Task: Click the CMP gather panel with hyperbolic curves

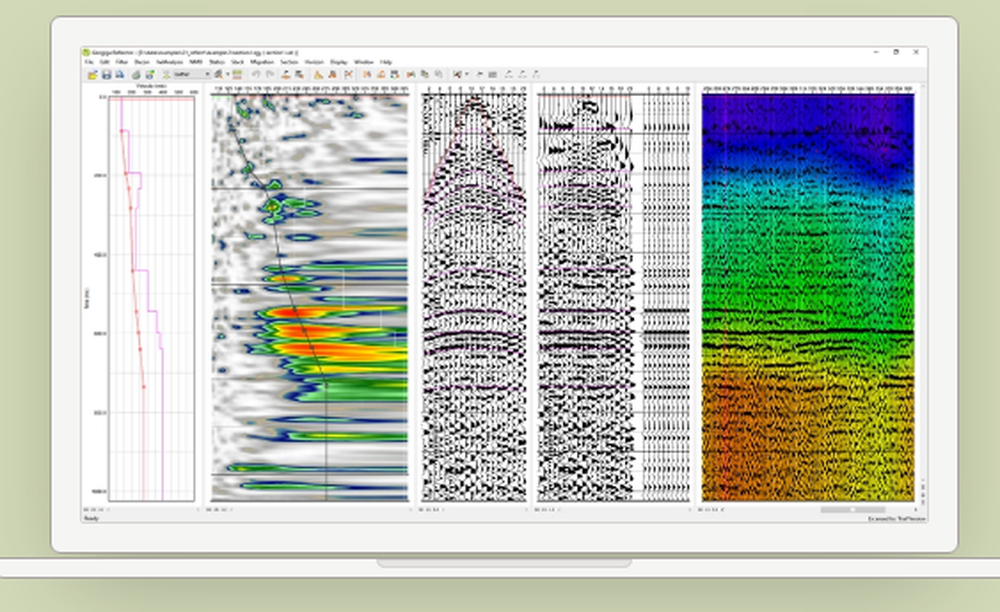Action: click(474, 297)
